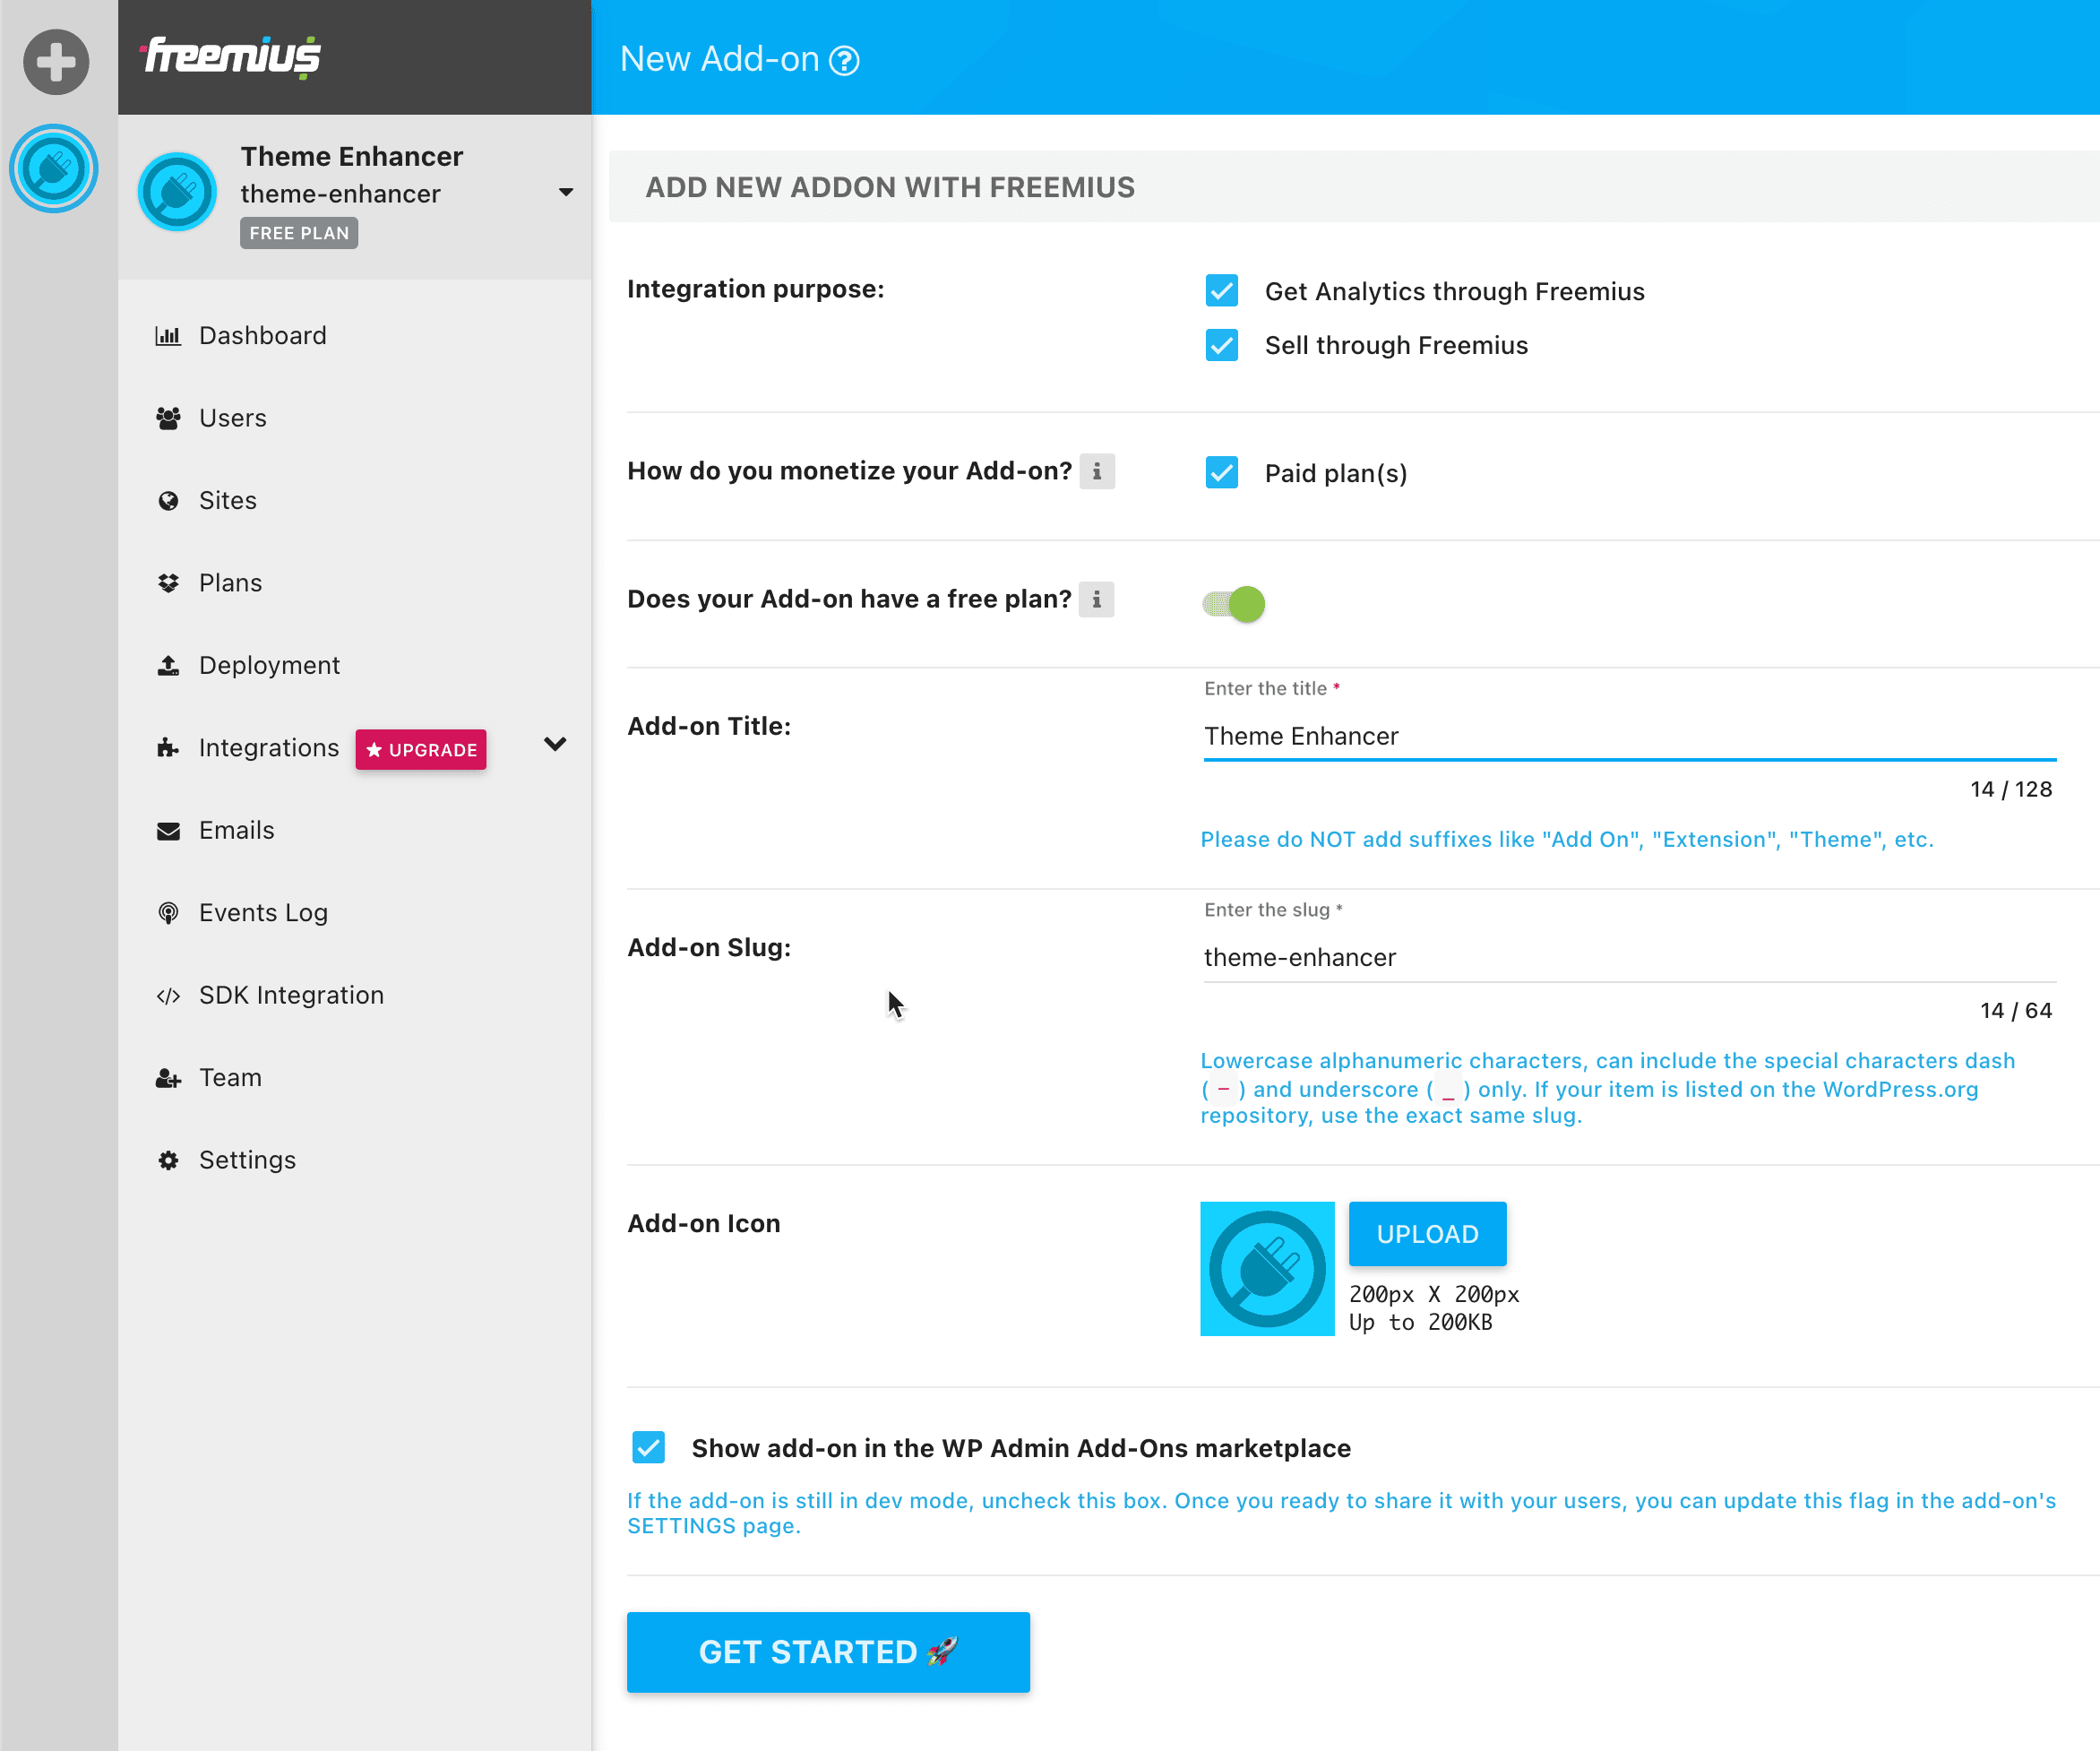The width and height of the screenshot is (2100, 1751).
Task: Click the Settings gear icon
Action: (168, 1160)
